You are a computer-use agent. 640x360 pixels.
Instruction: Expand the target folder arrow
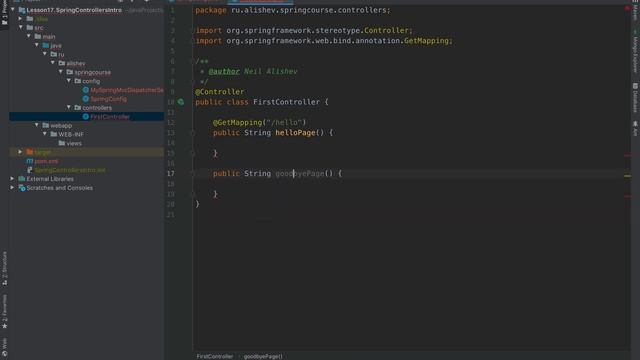click(x=20, y=152)
